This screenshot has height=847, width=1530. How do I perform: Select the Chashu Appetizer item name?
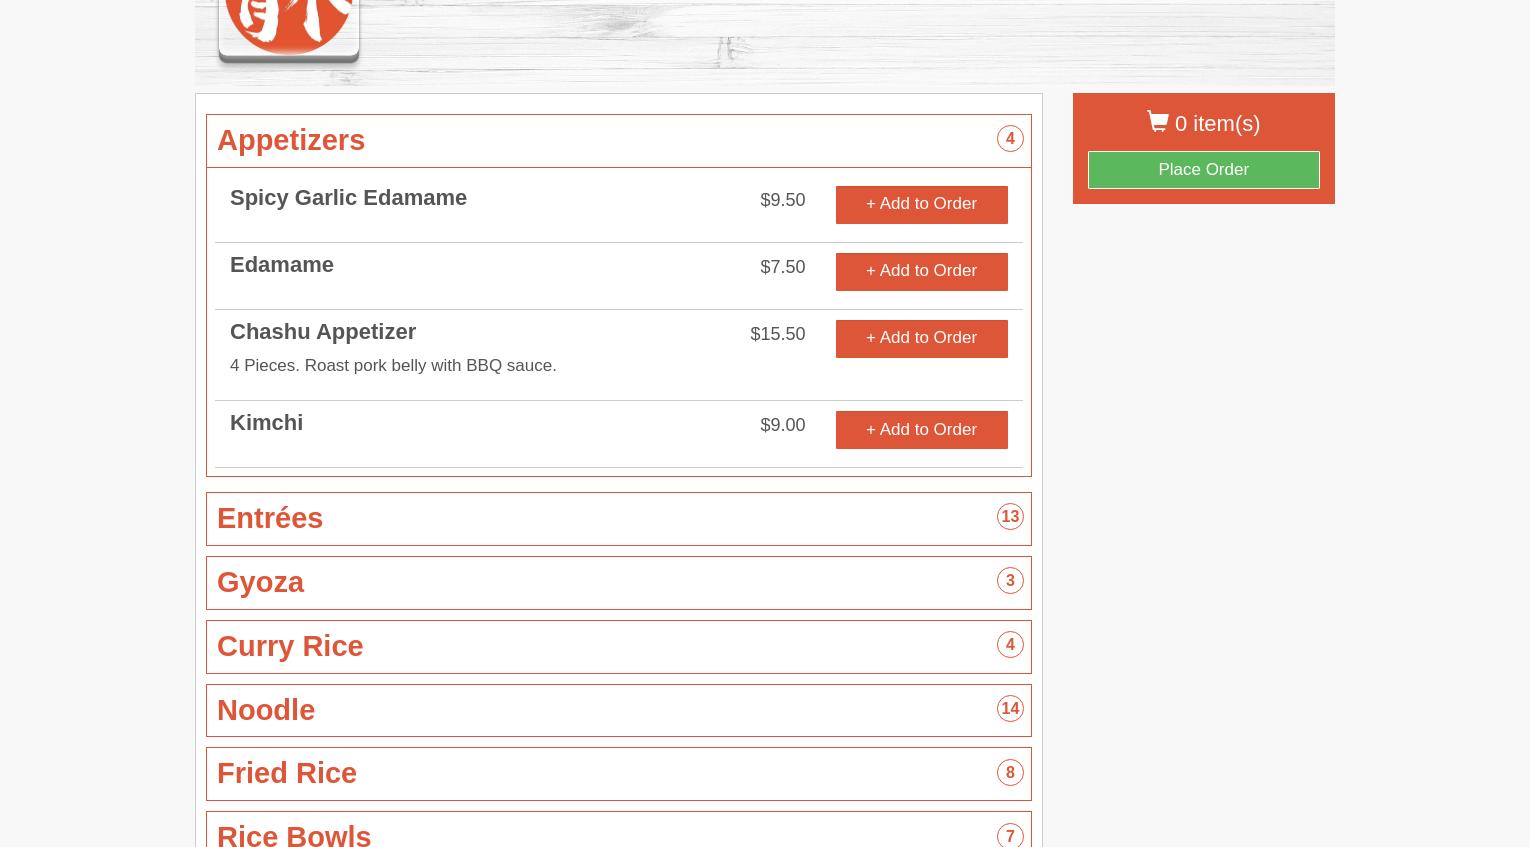(323, 331)
